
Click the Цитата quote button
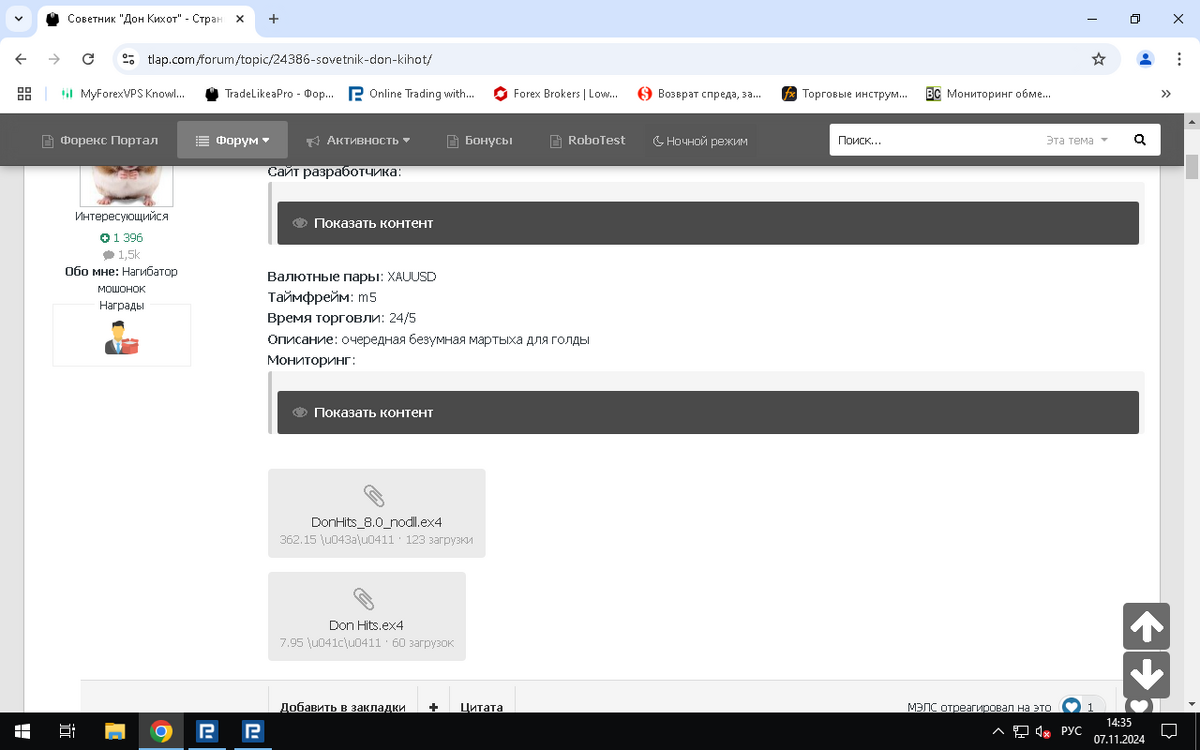click(x=482, y=706)
